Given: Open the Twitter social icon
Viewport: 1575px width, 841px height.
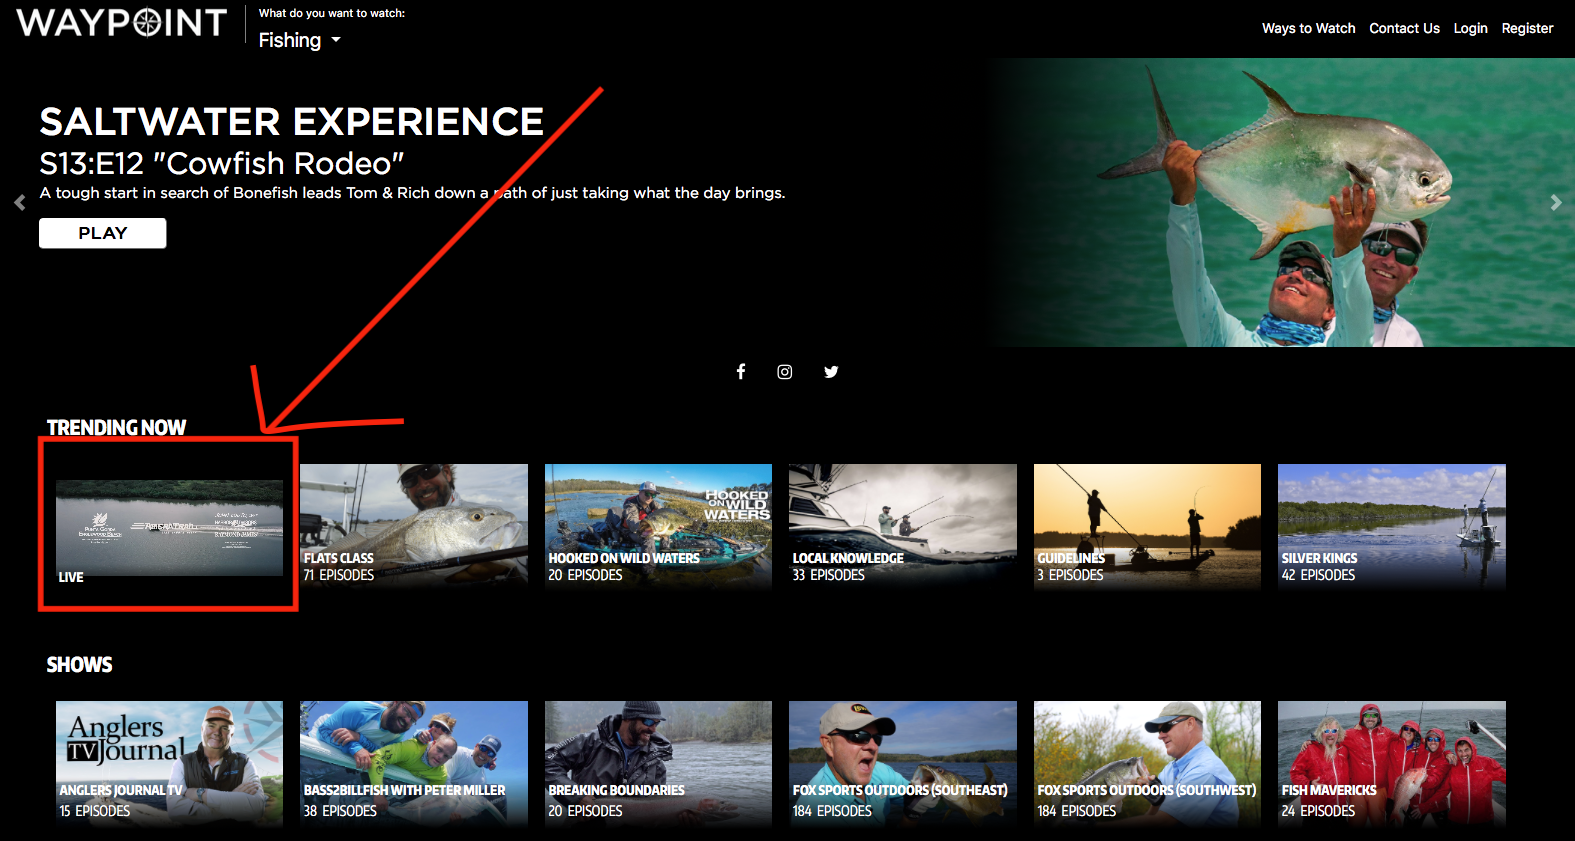Looking at the screenshot, I should point(831,372).
